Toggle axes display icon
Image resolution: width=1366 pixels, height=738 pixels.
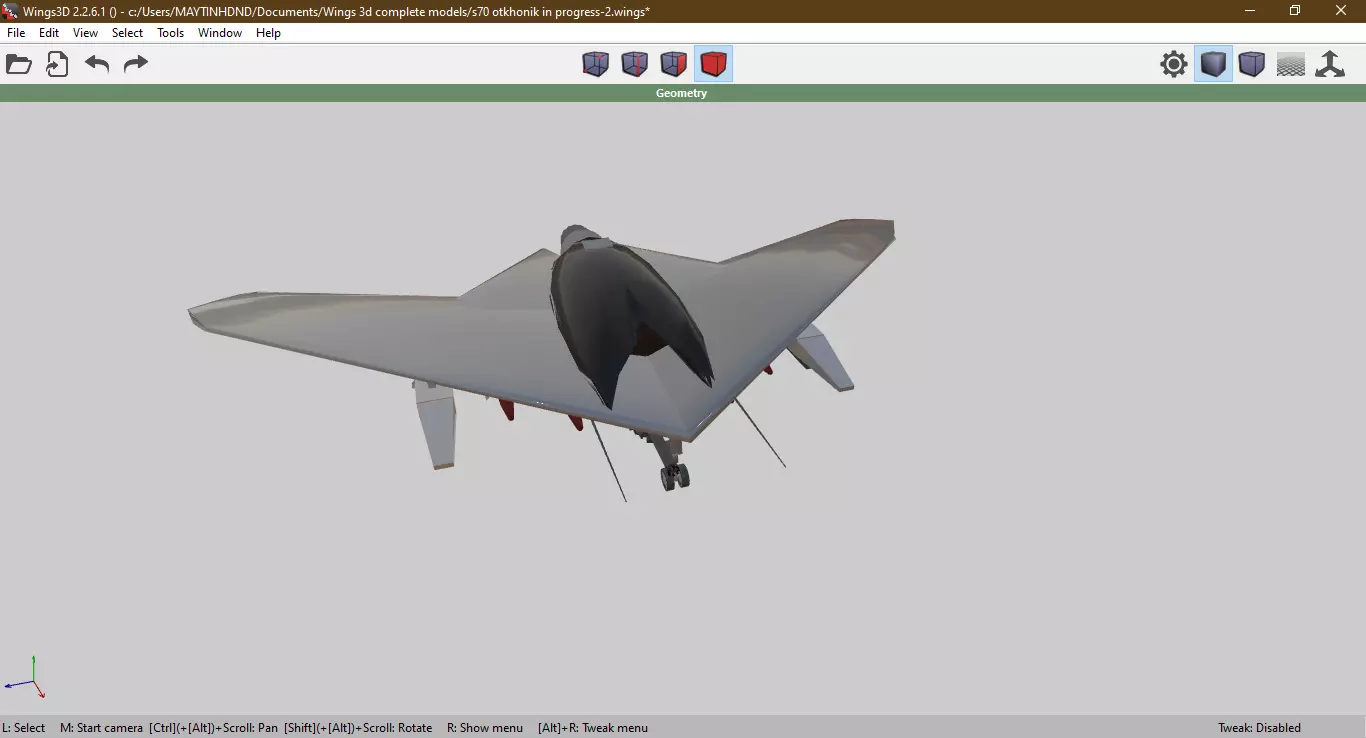(x=1330, y=64)
